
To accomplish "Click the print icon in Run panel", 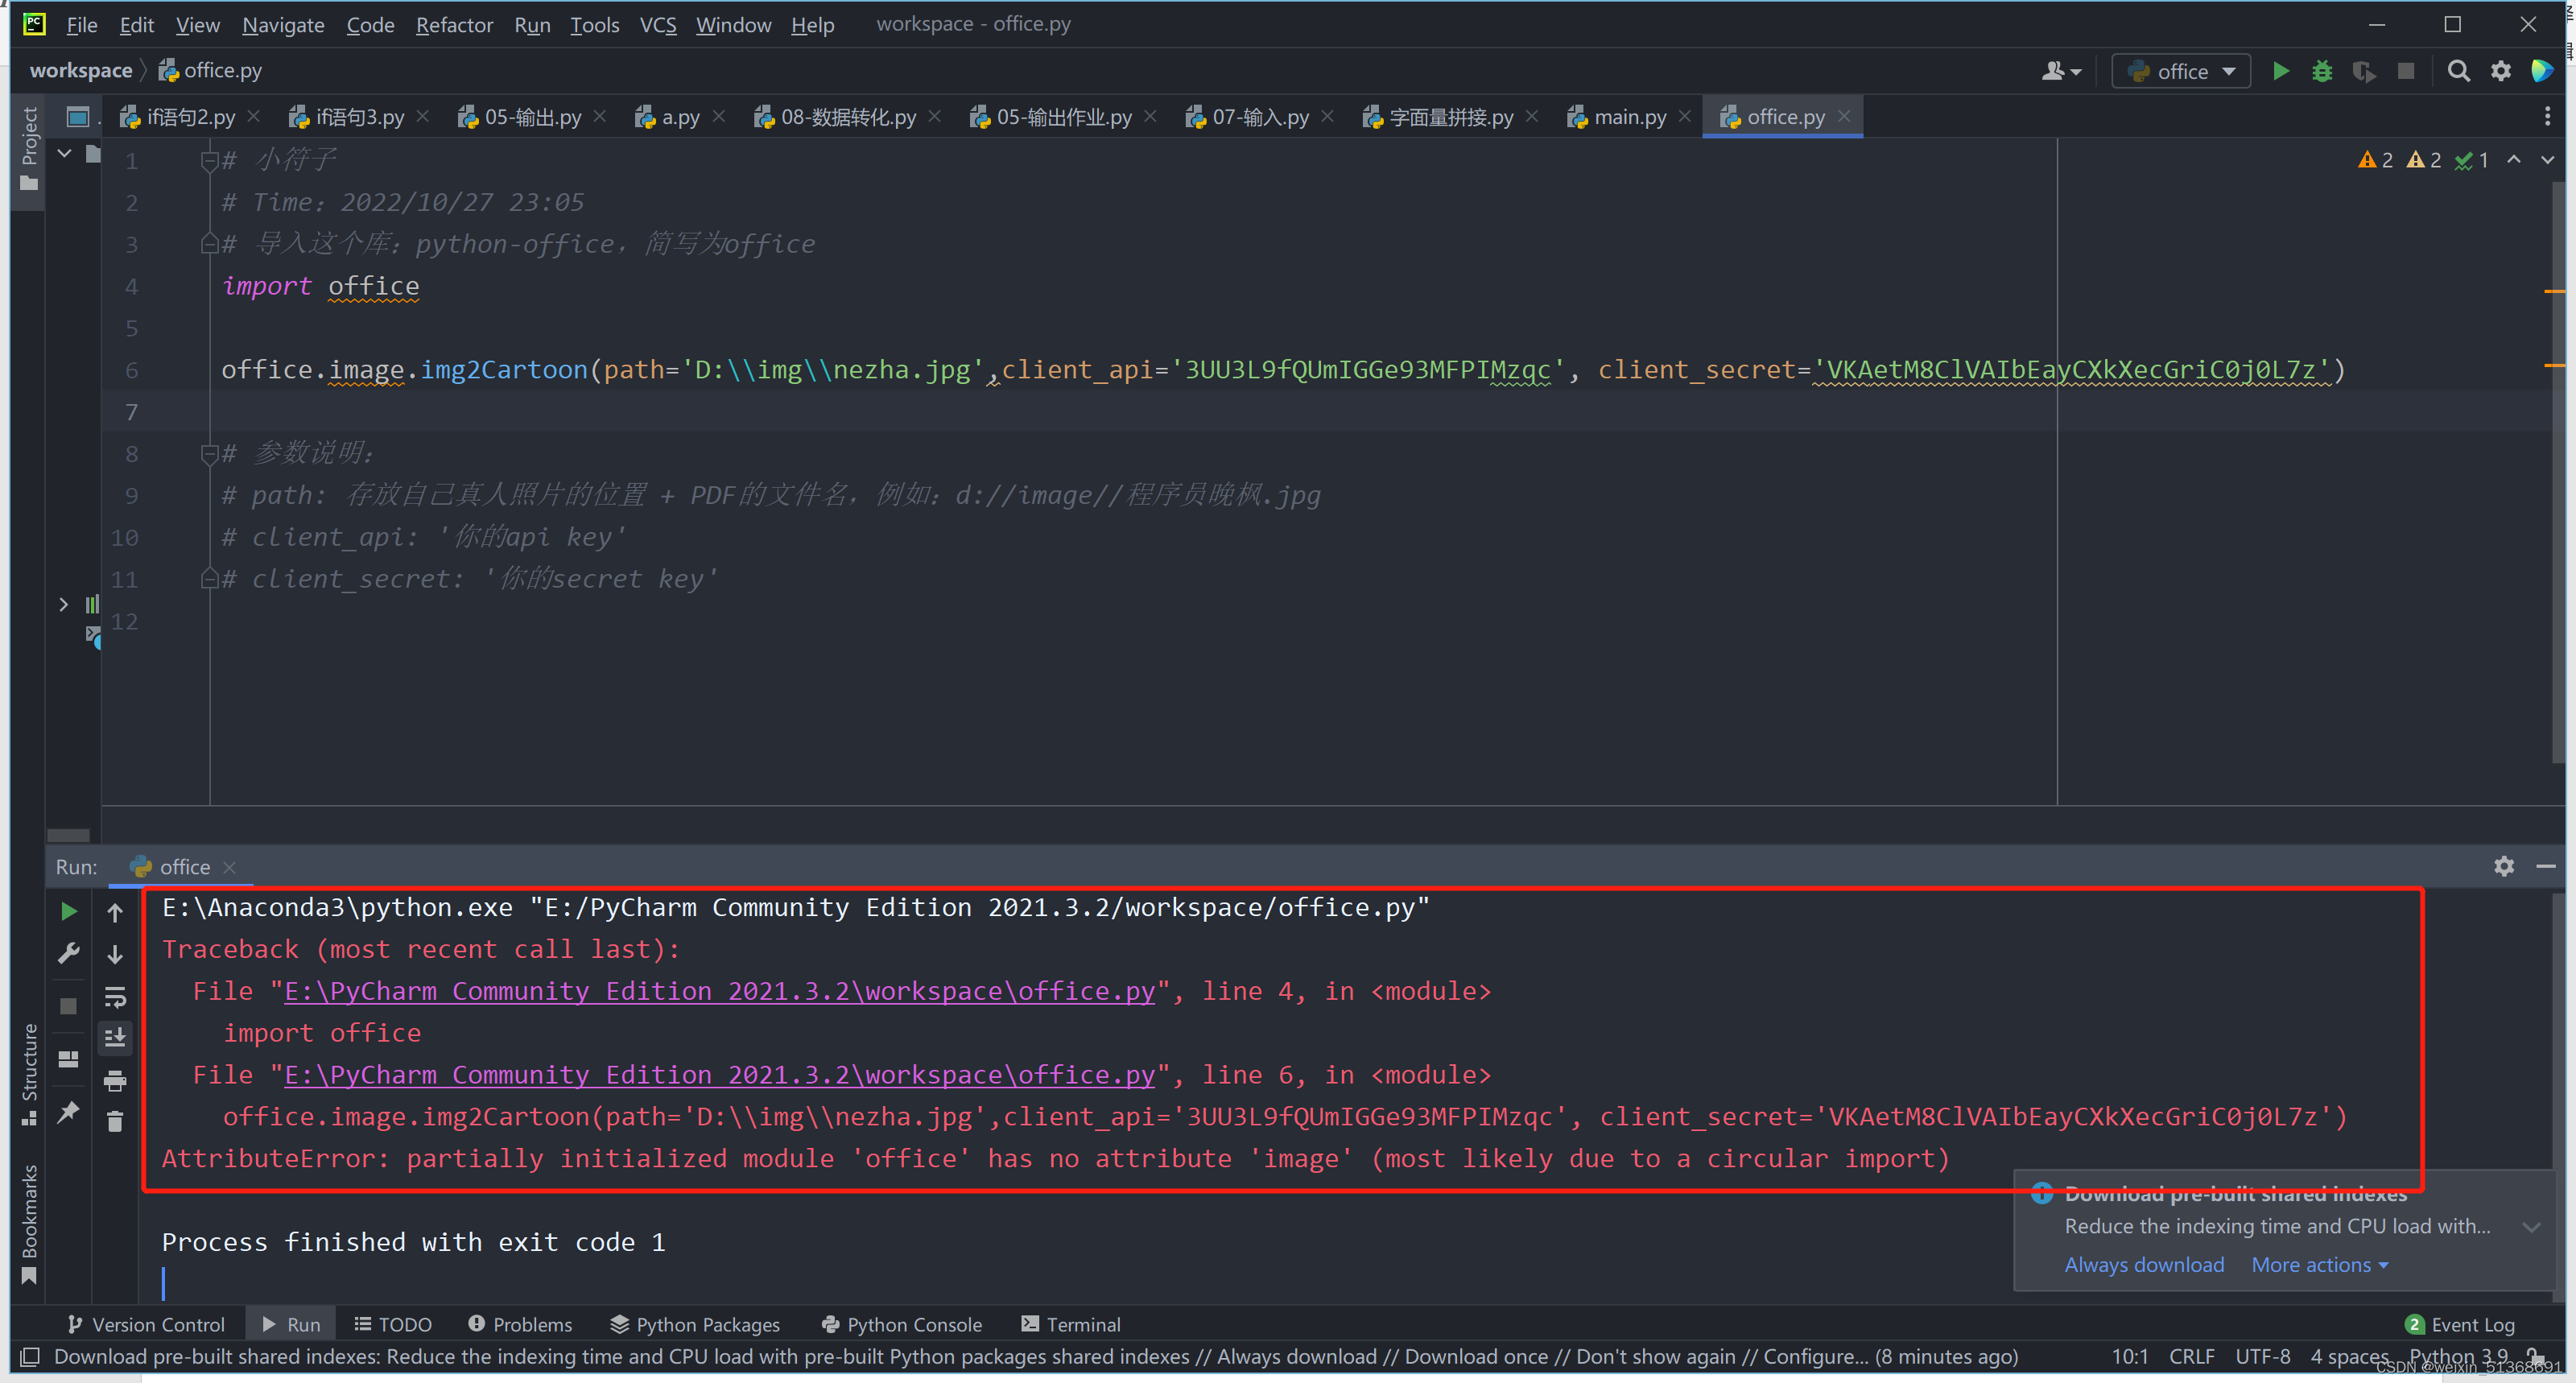I will click(115, 1080).
